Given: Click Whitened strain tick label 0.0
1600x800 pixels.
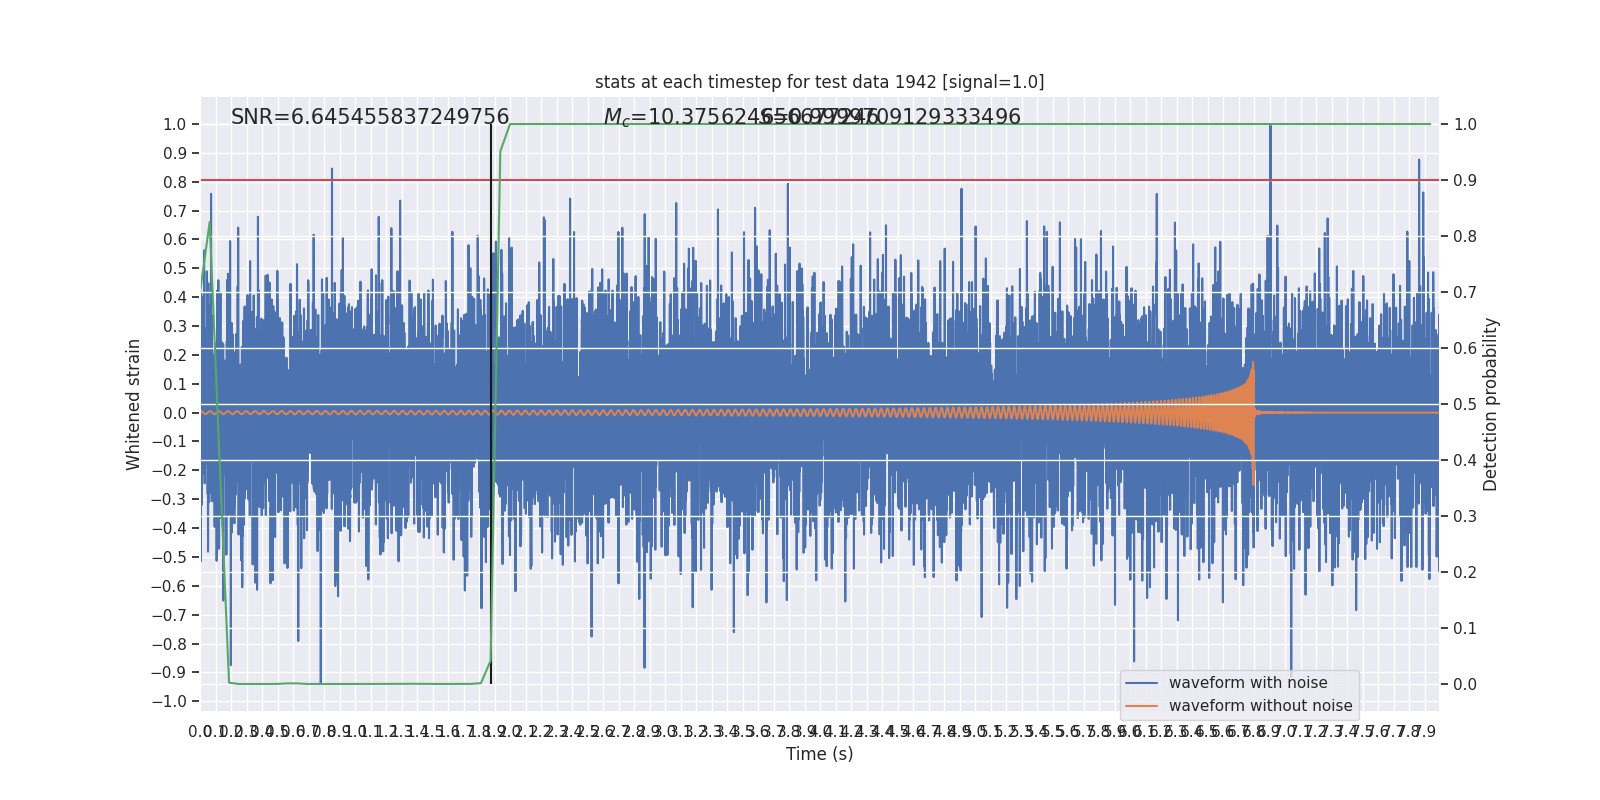Looking at the screenshot, I should click(175, 413).
